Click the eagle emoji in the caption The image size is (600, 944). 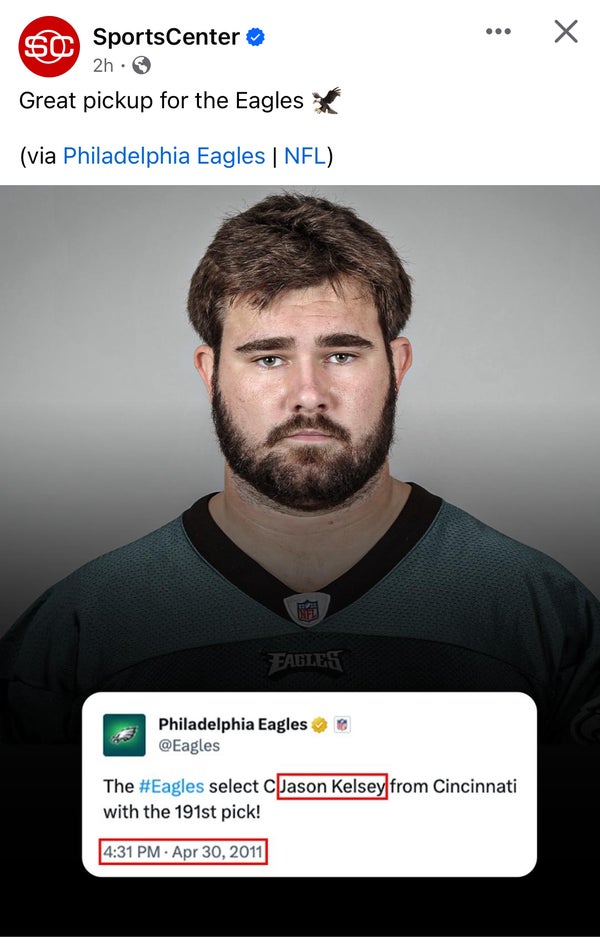click(327, 100)
